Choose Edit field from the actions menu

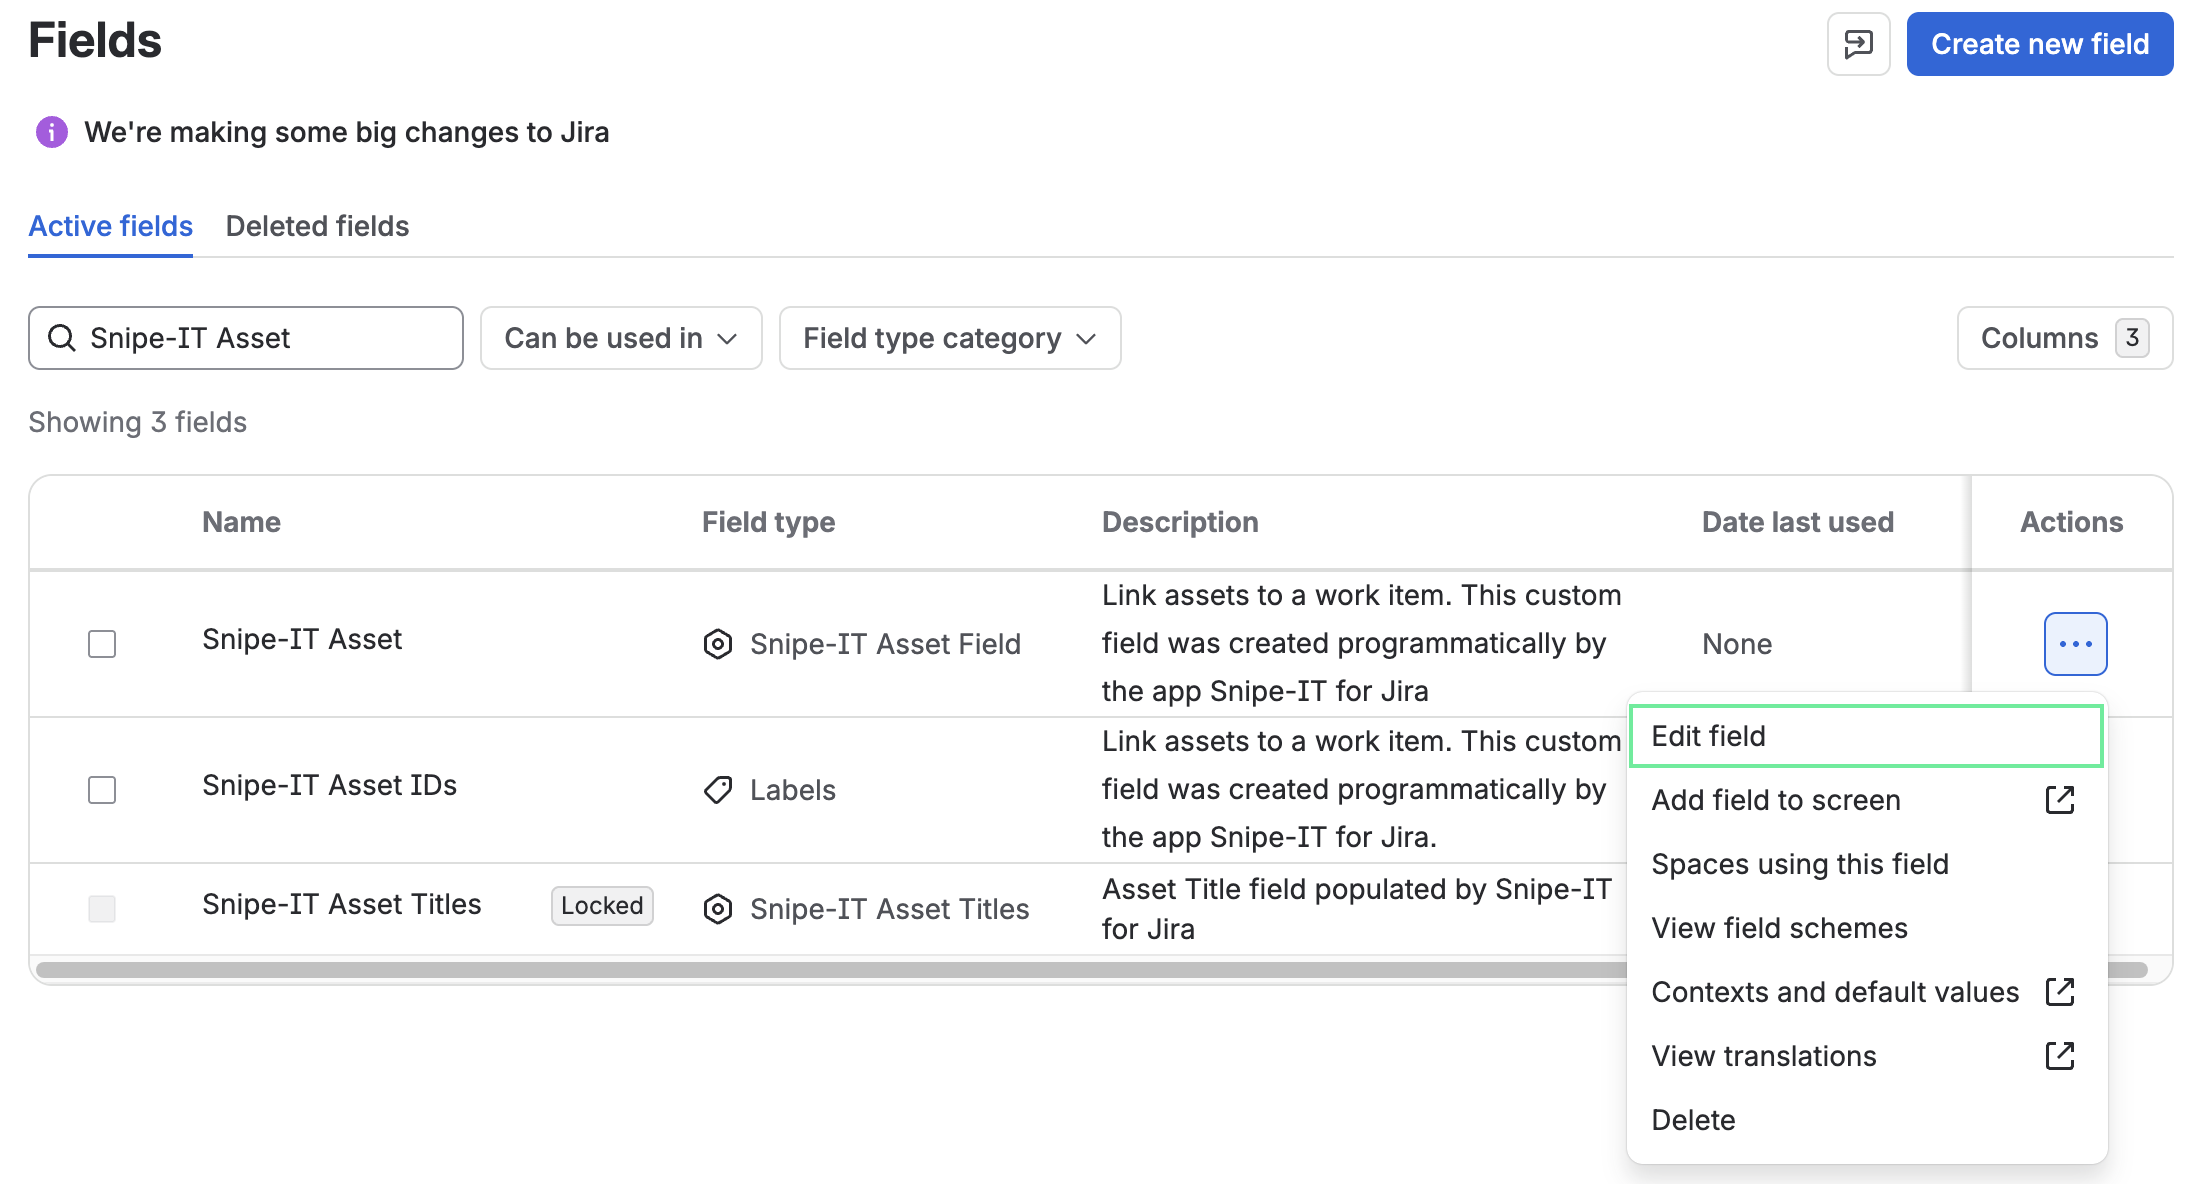pos(1866,736)
